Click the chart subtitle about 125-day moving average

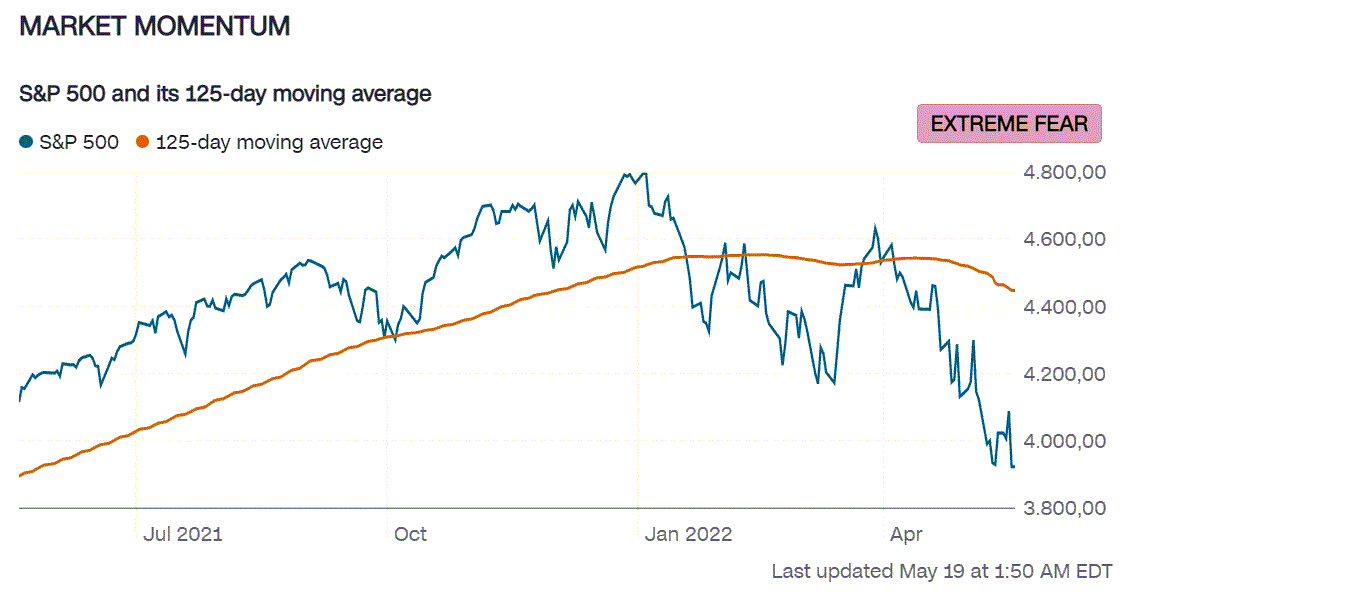(x=225, y=94)
